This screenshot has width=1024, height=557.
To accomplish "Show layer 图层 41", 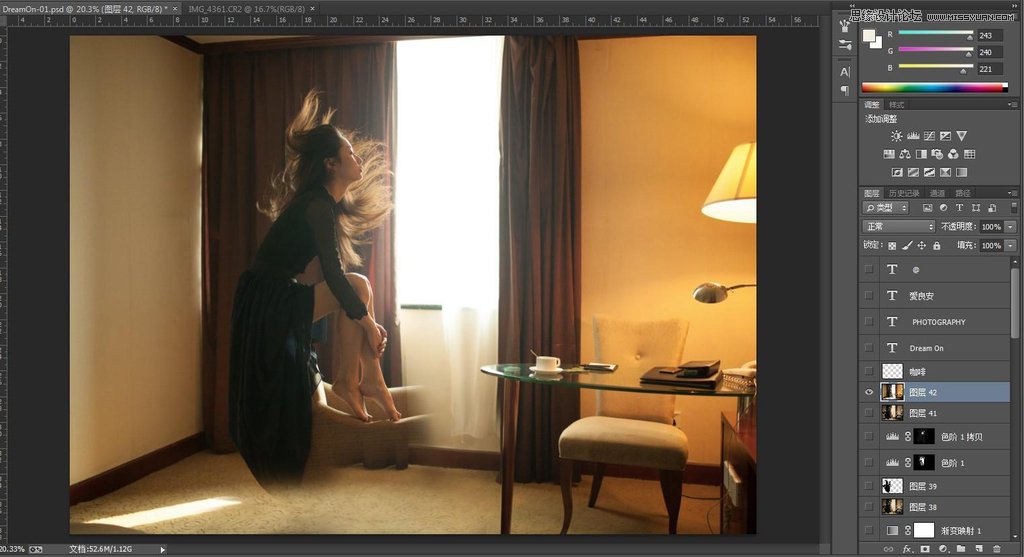I will [x=869, y=413].
